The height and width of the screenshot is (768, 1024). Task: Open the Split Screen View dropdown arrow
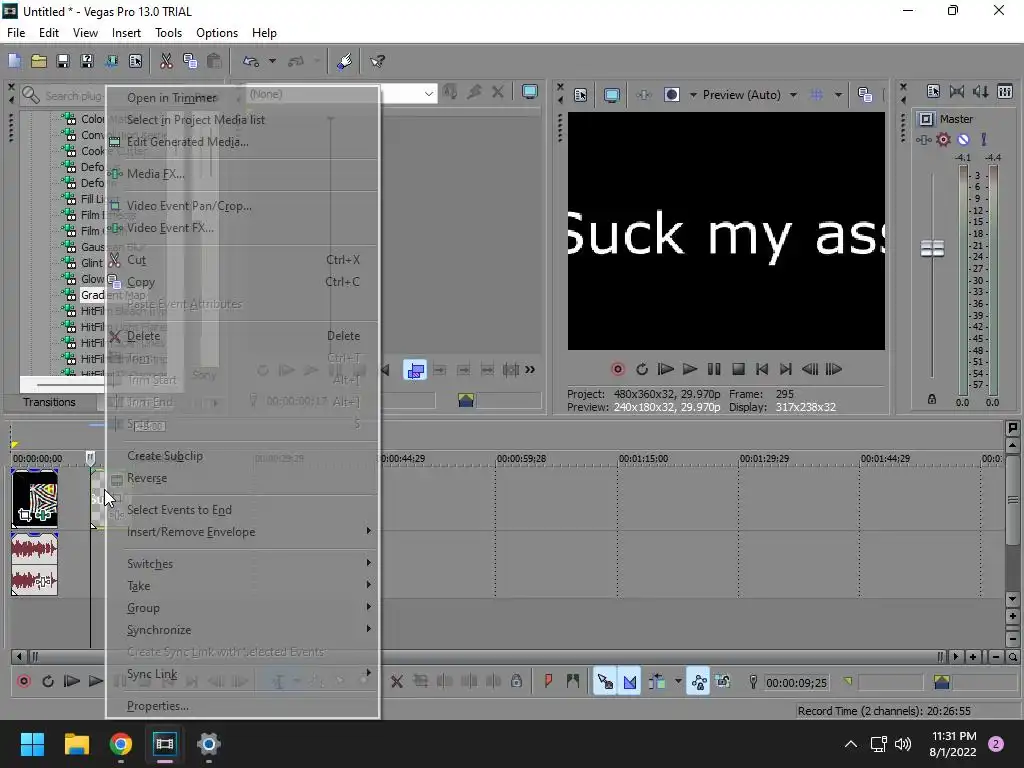coord(693,95)
